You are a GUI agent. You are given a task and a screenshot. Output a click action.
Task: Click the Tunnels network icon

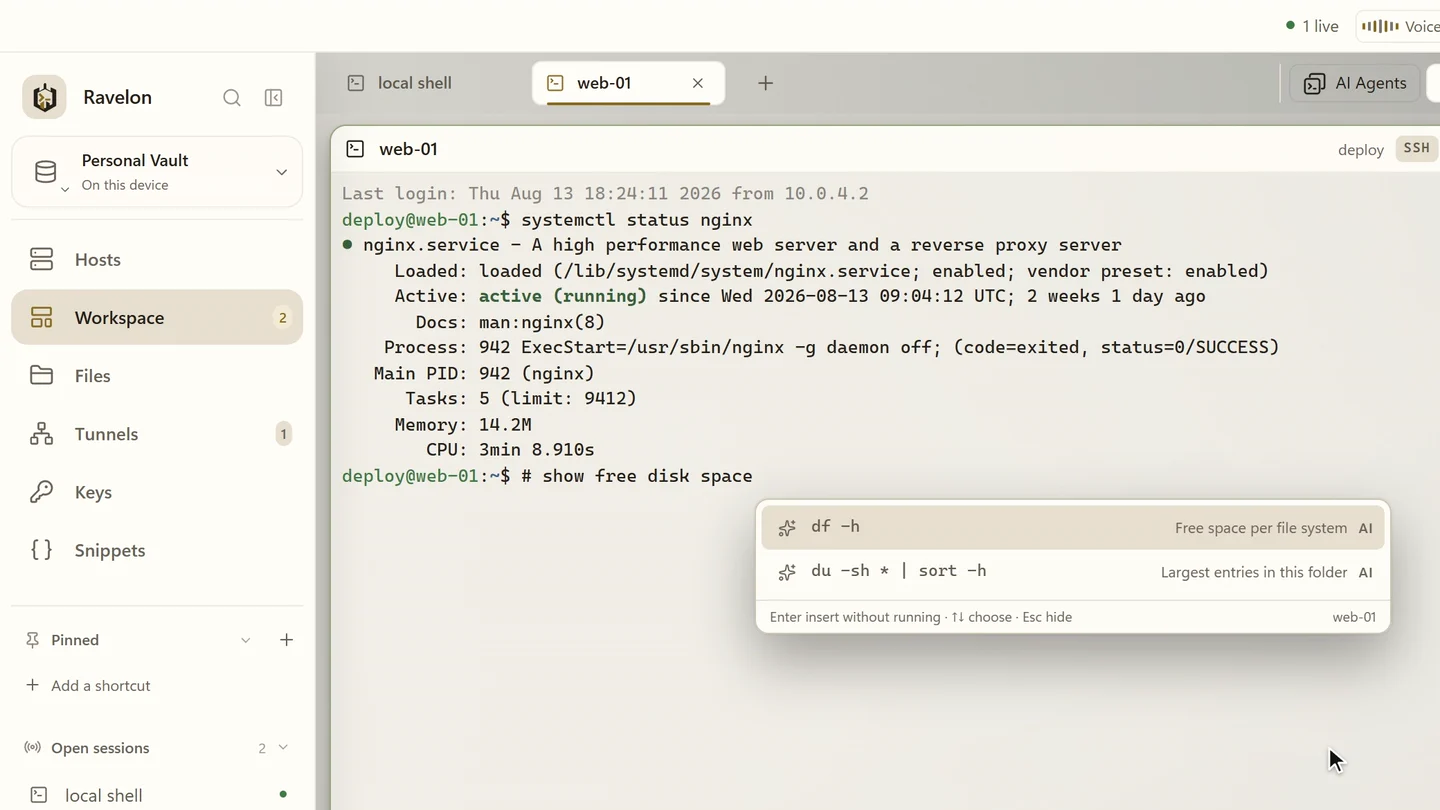pyautogui.click(x=41, y=433)
